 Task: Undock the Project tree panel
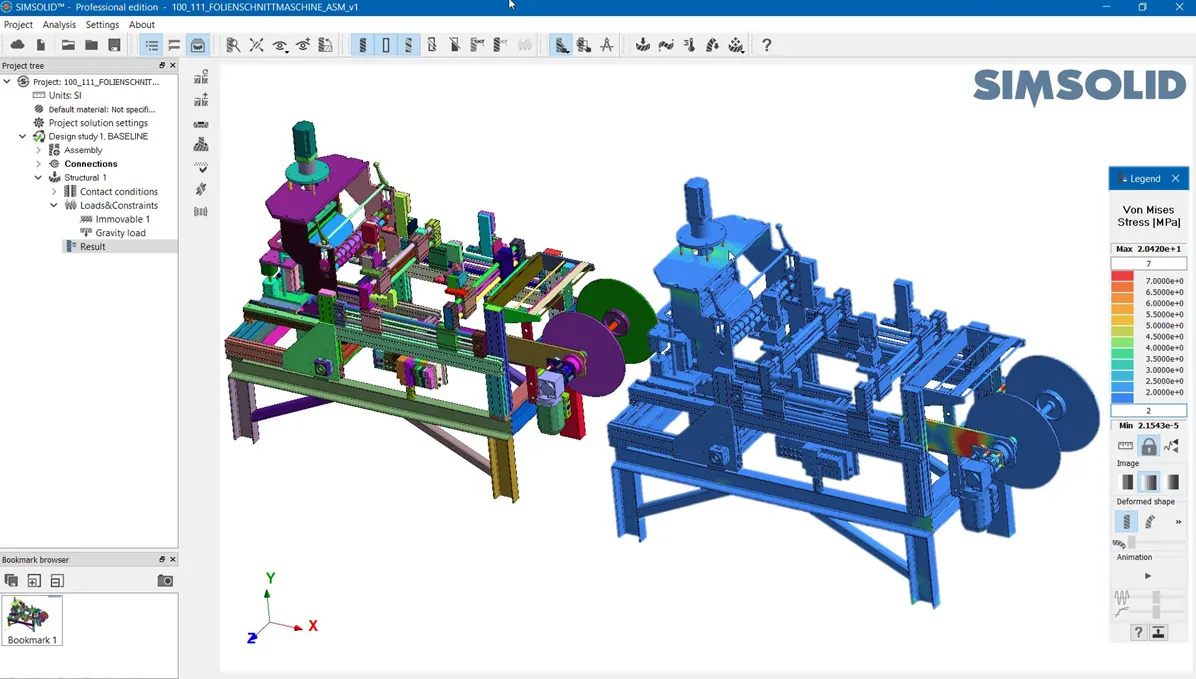(x=162, y=66)
